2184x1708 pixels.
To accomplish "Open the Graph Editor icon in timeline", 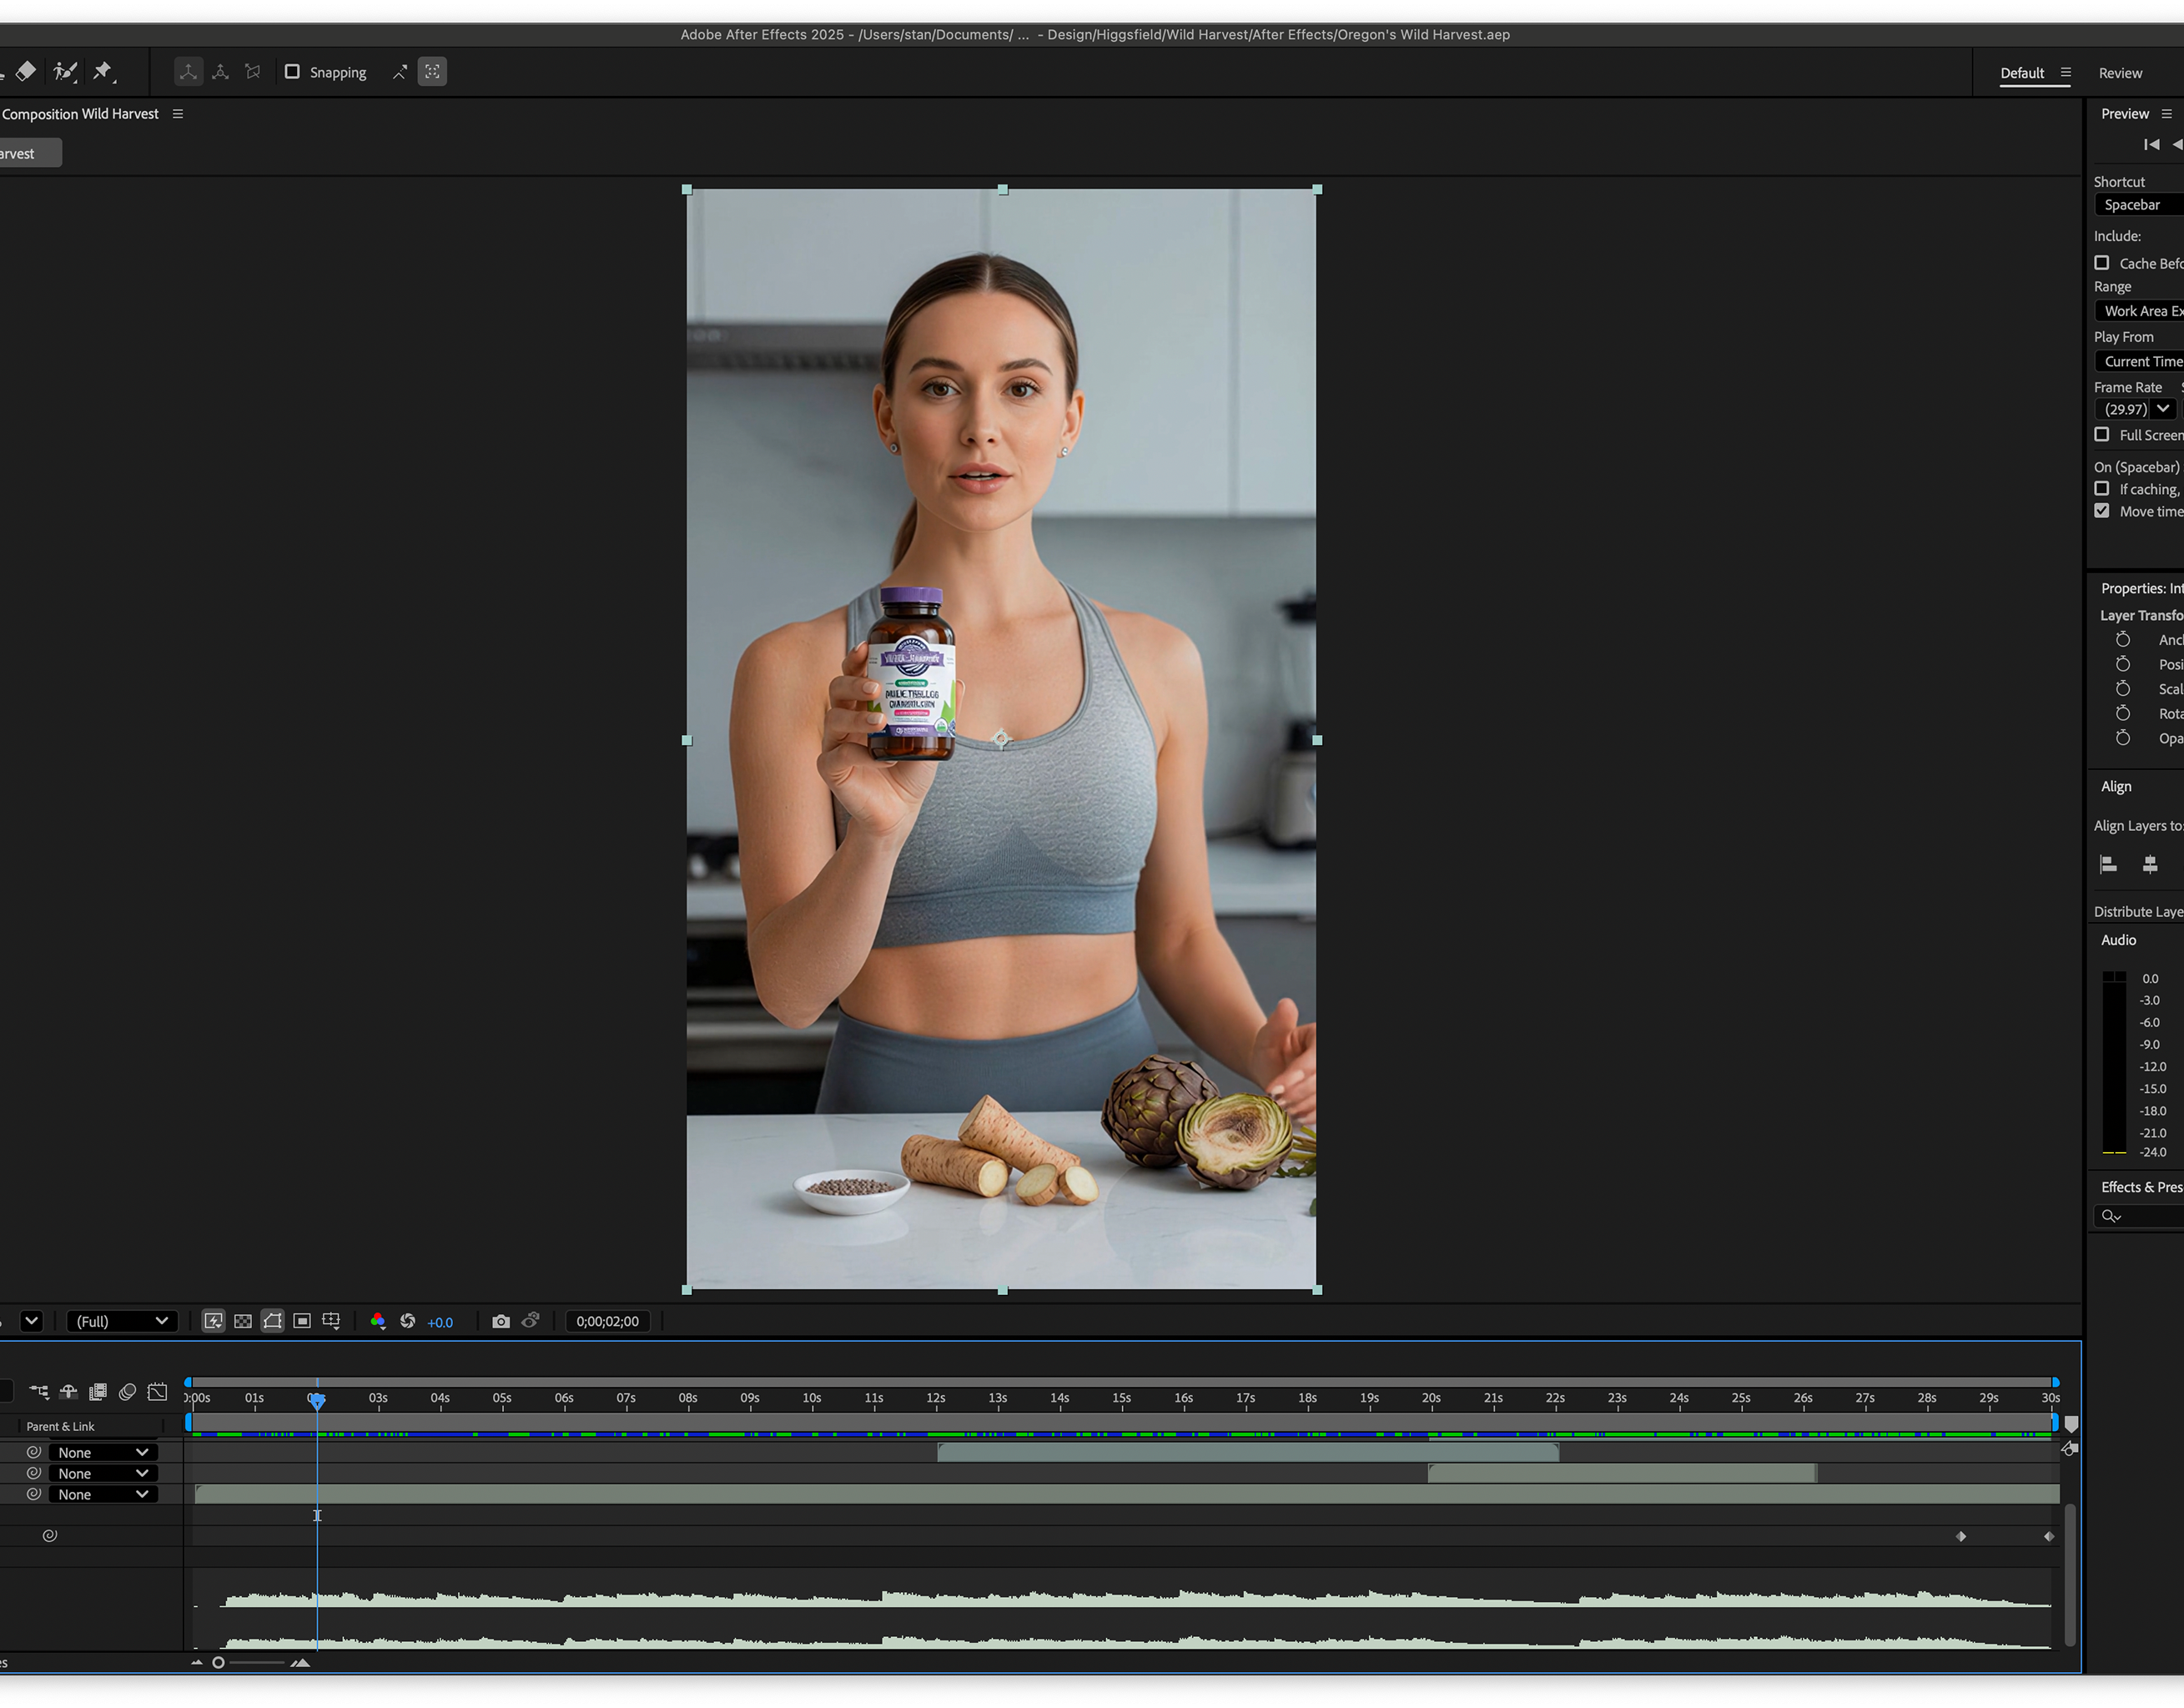I will tap(158, 1392).
